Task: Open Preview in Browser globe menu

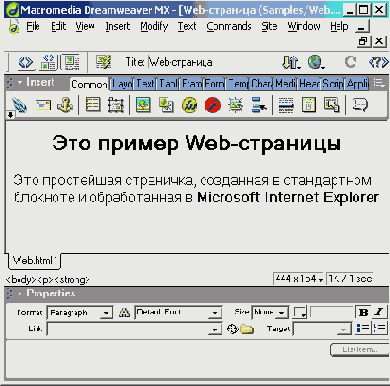Action: pos(316,62)
